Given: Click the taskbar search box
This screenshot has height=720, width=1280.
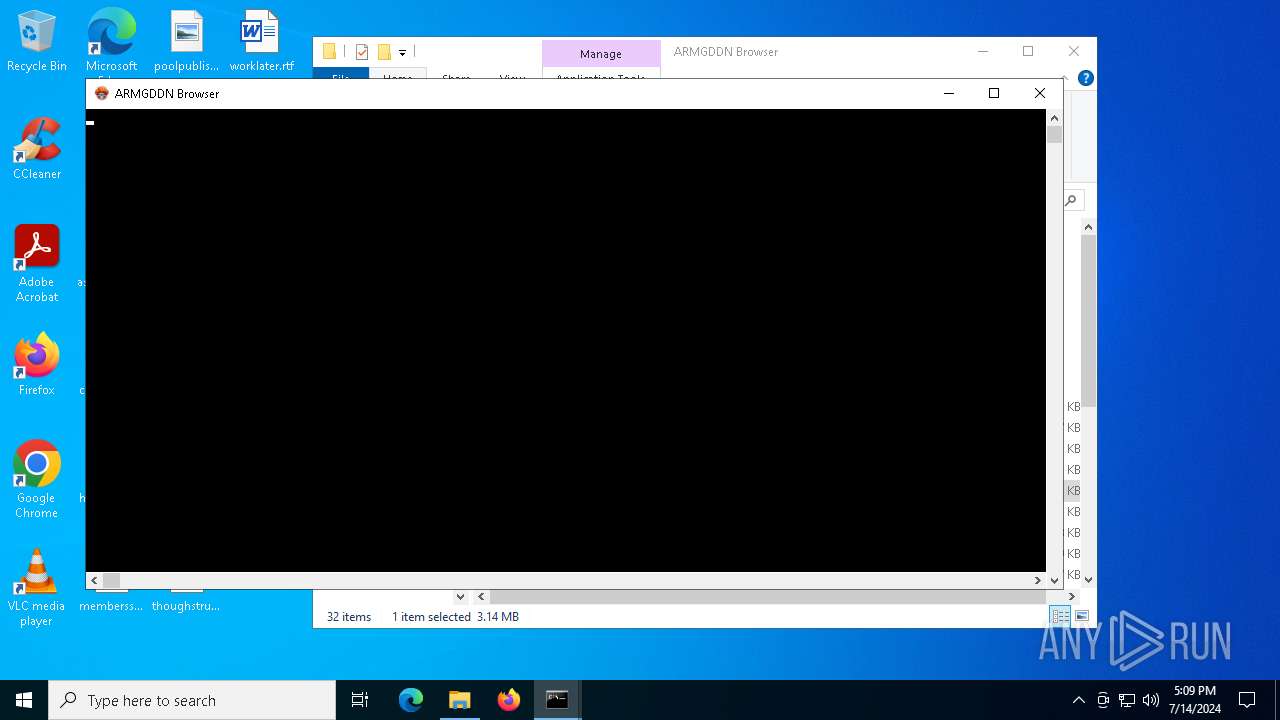Looking at the screenshot, I should point(192,700).
